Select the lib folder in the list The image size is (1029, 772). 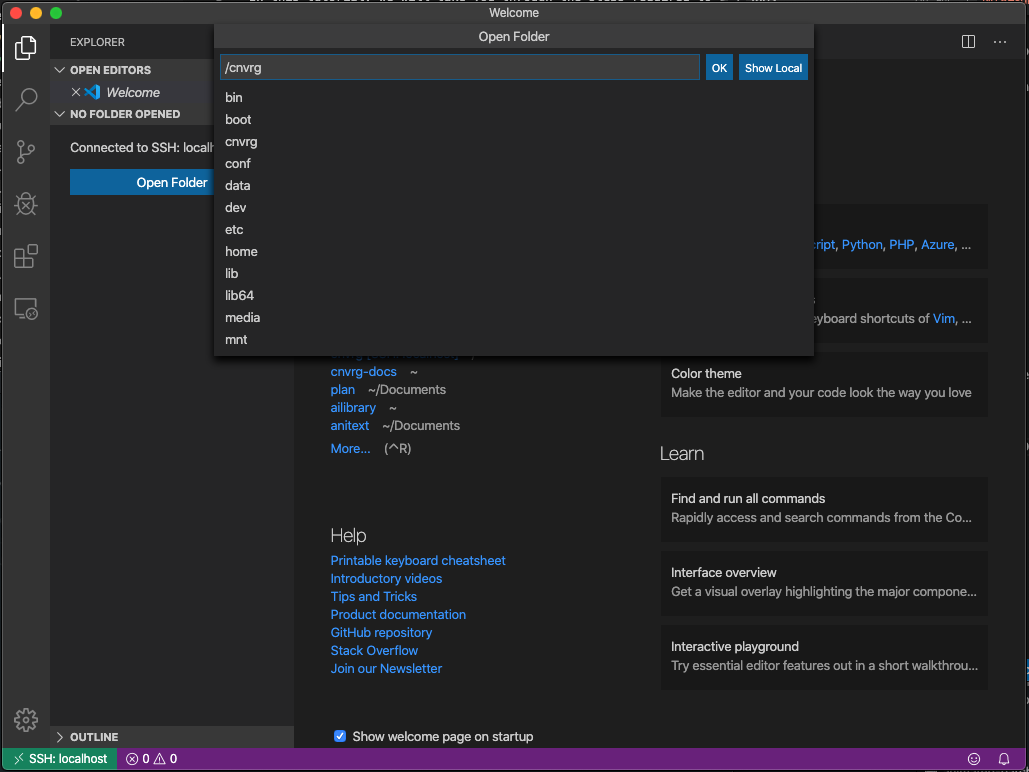point(514,273)
